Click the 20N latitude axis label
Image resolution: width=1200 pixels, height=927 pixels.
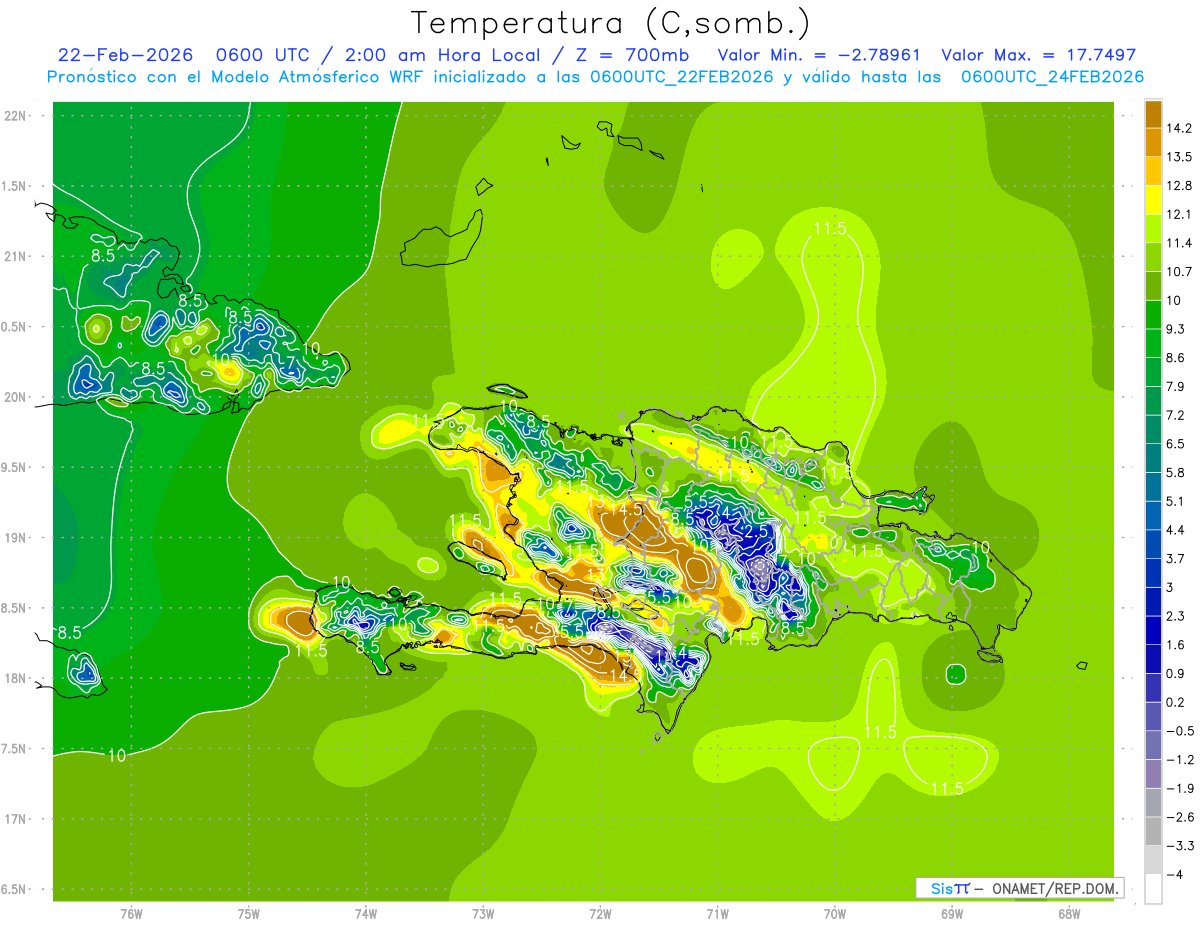click(x=15, y=397)
